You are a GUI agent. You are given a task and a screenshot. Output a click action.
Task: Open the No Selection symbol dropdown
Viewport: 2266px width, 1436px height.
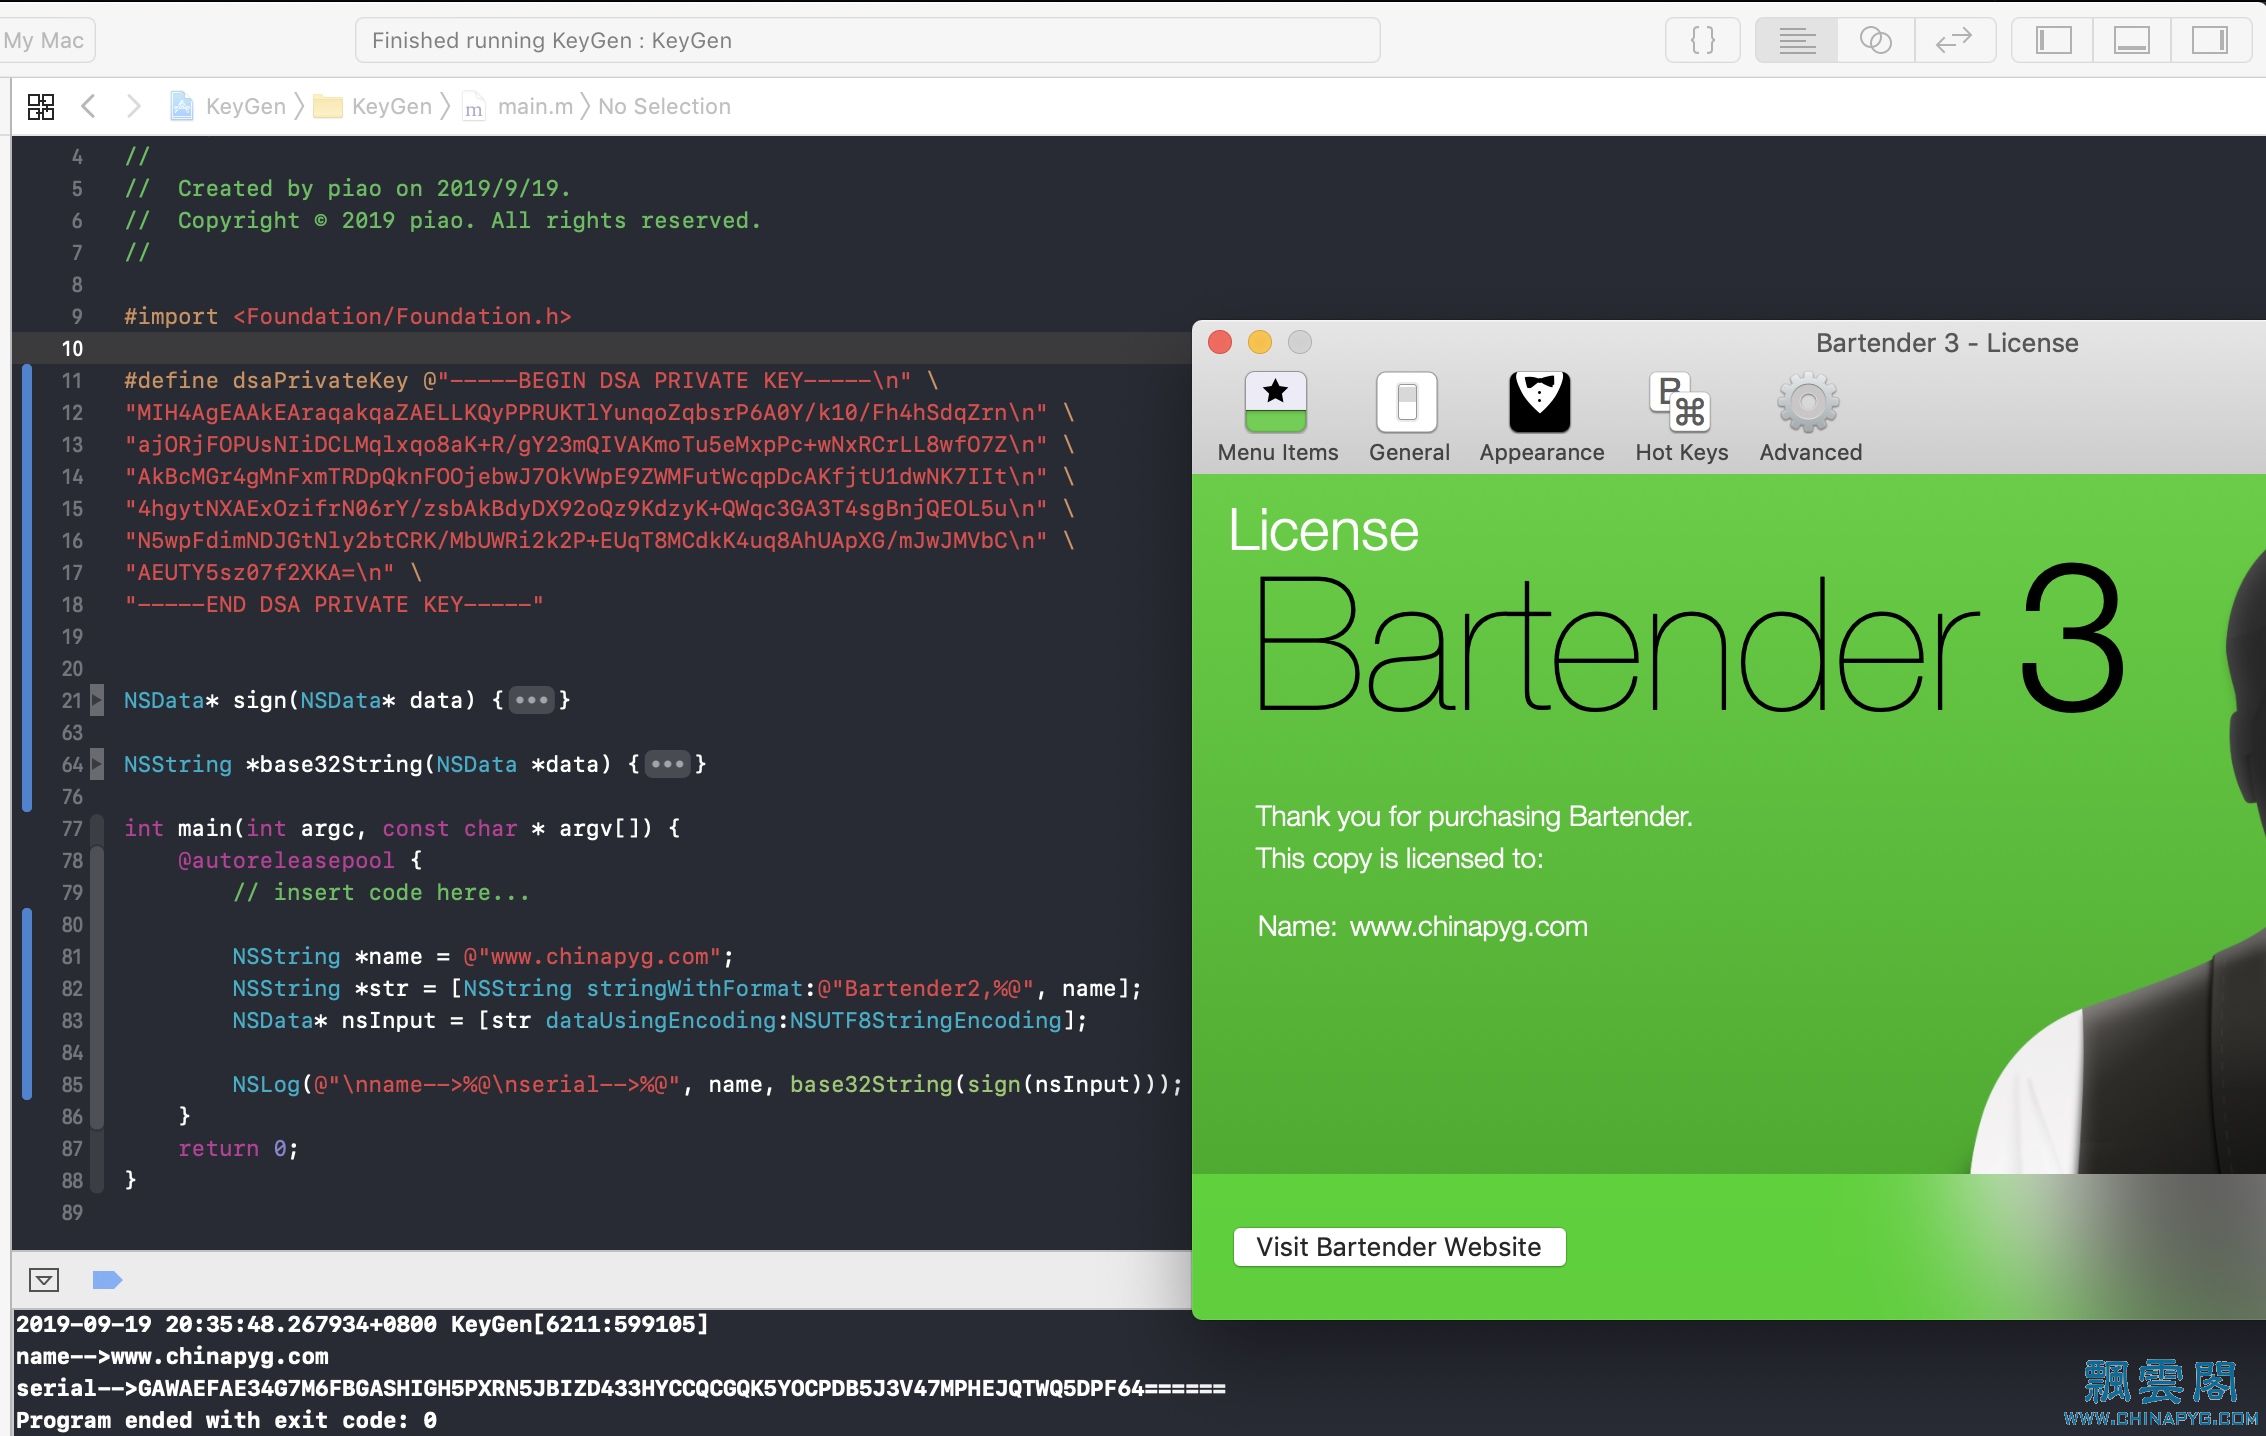(x=664, y=106)
